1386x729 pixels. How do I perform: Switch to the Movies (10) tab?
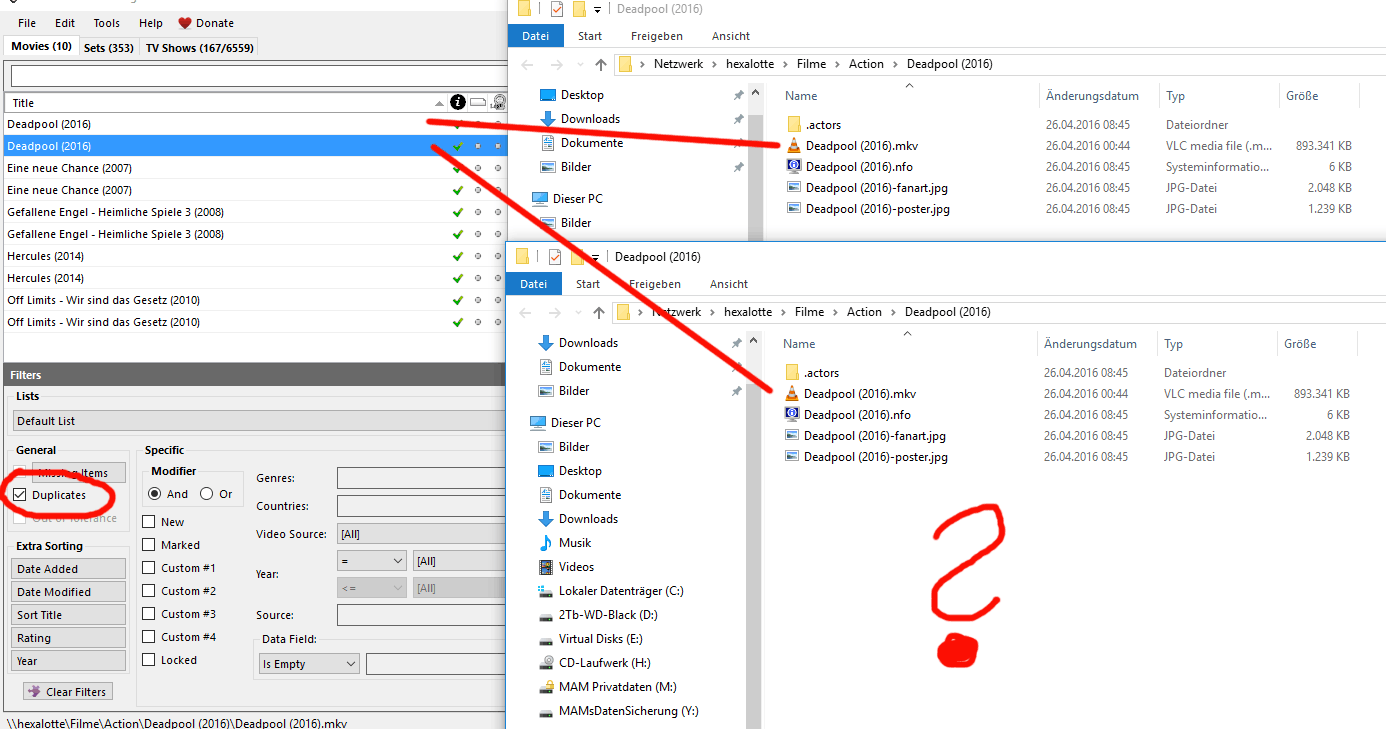click(x=42, y=47)
